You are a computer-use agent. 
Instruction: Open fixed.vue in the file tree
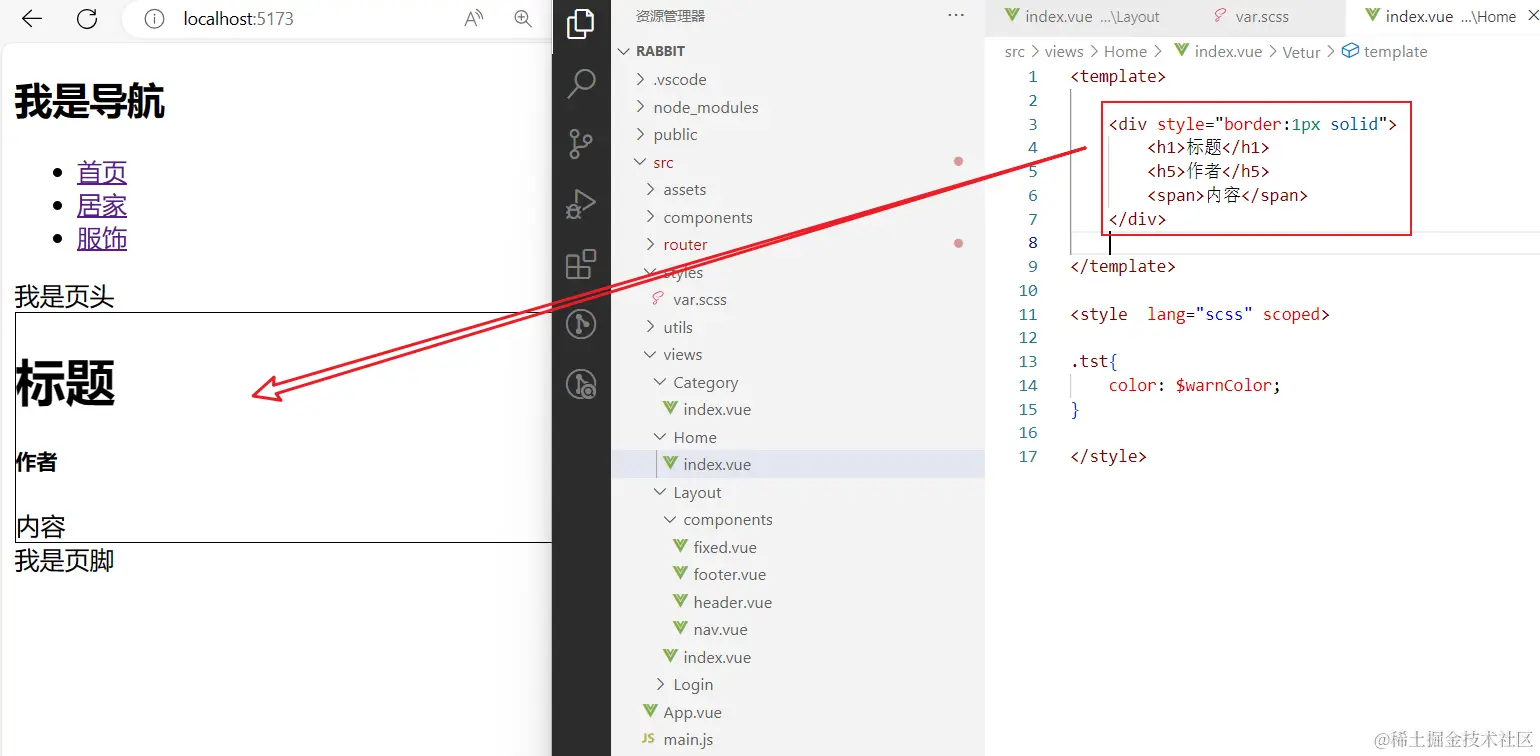coord(725,547)
